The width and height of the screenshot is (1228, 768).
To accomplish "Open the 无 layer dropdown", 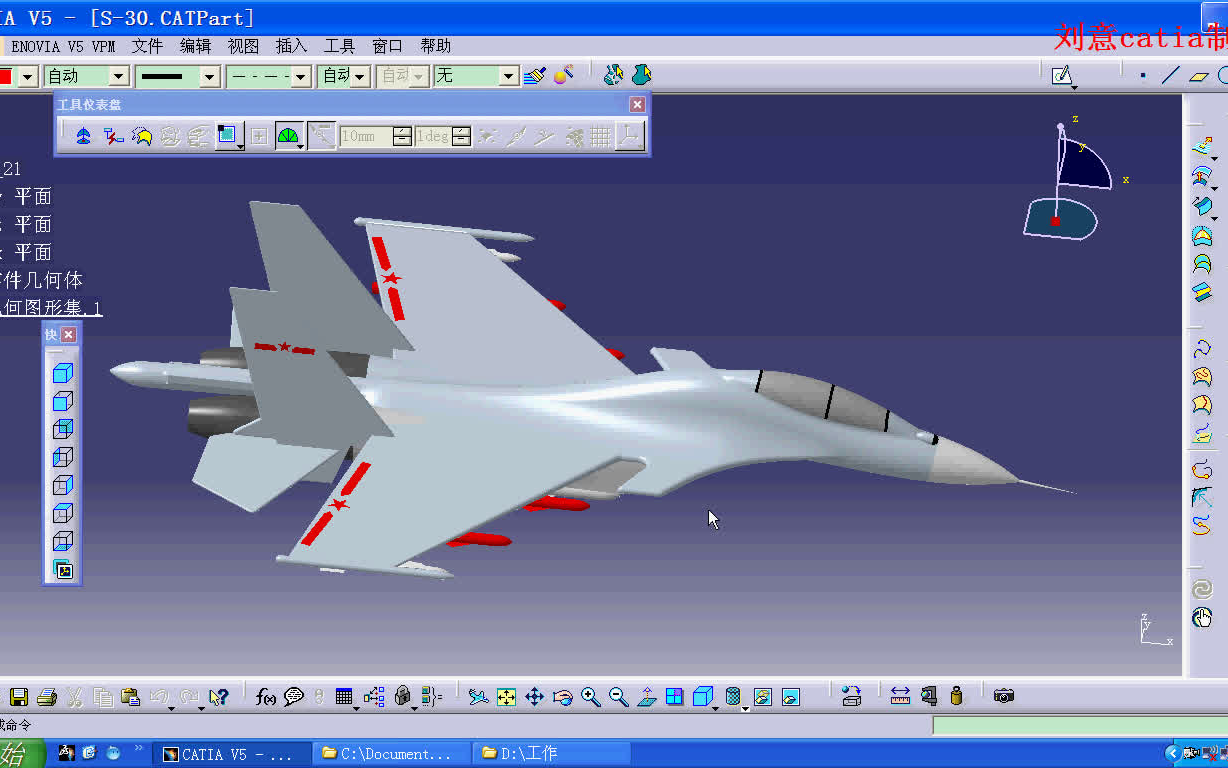I will coord(509,76).
